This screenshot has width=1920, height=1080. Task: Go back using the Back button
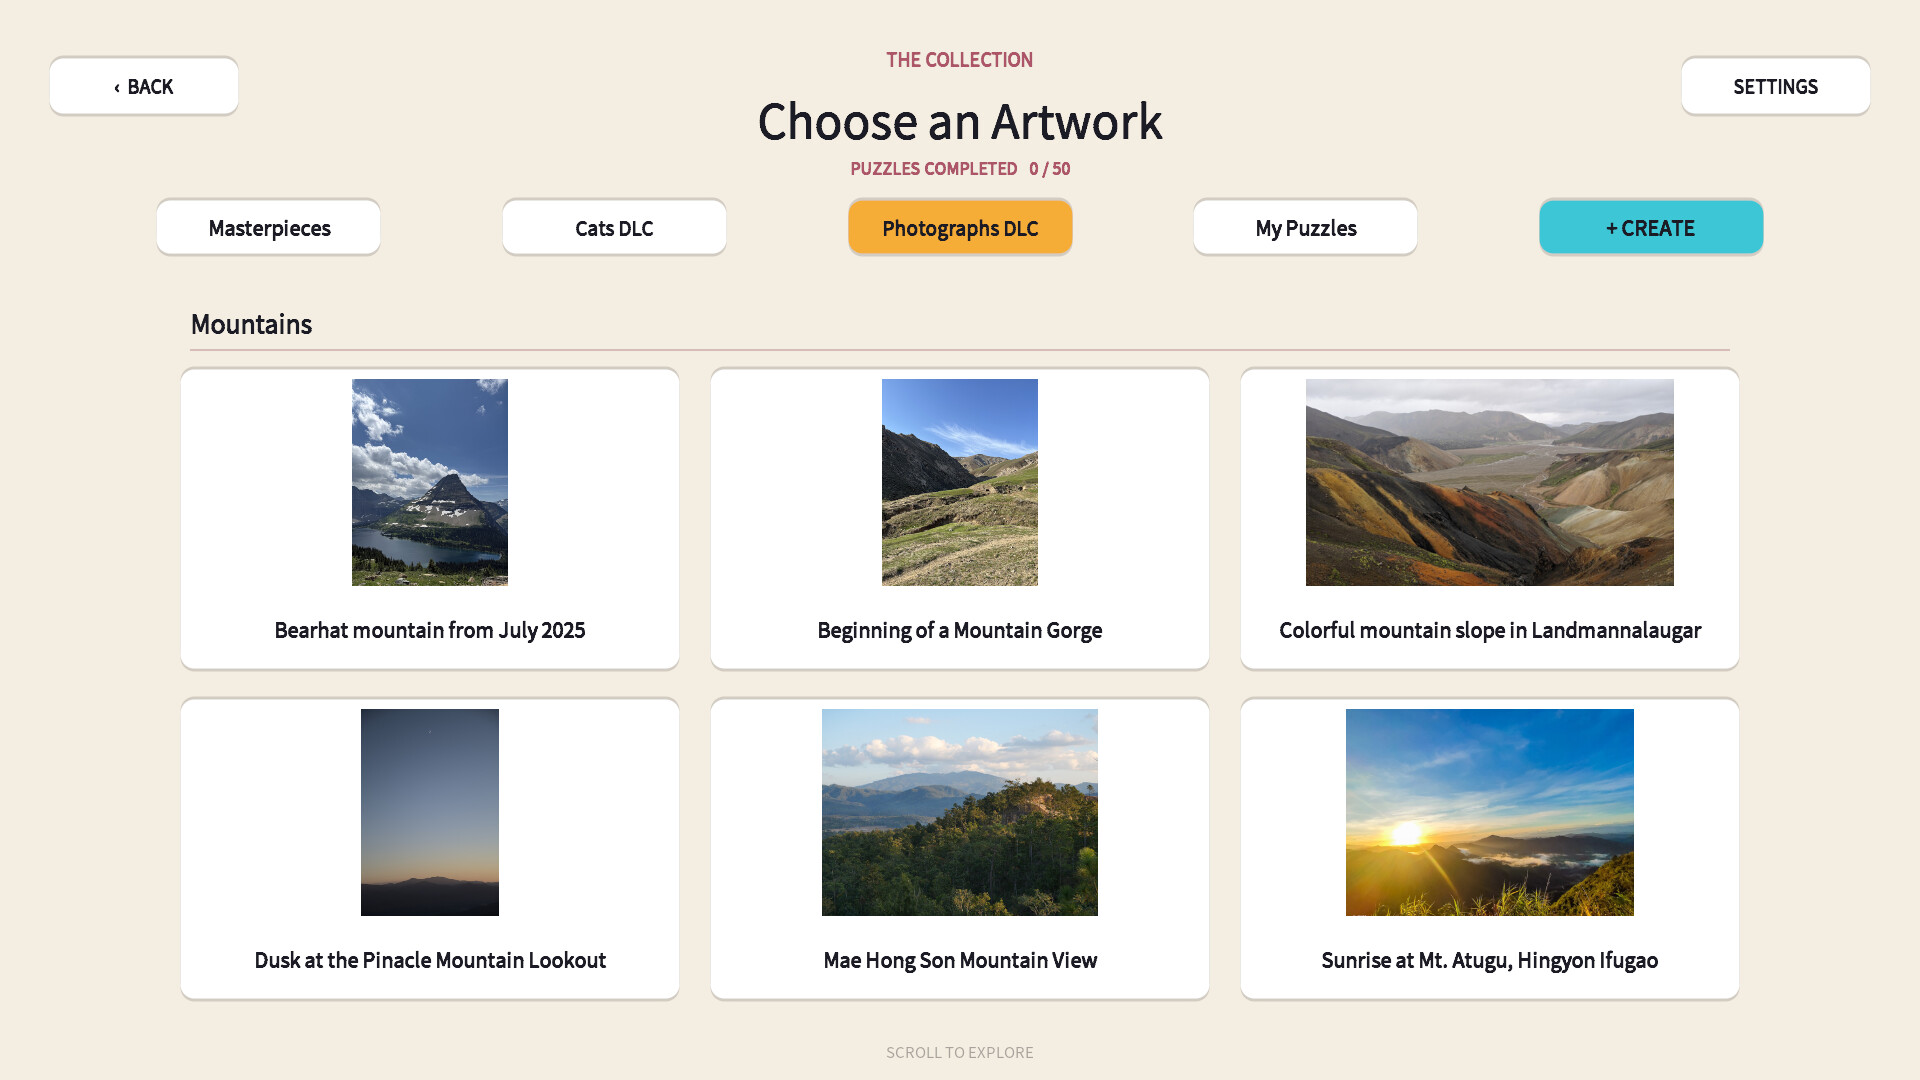tap(144, 86)
